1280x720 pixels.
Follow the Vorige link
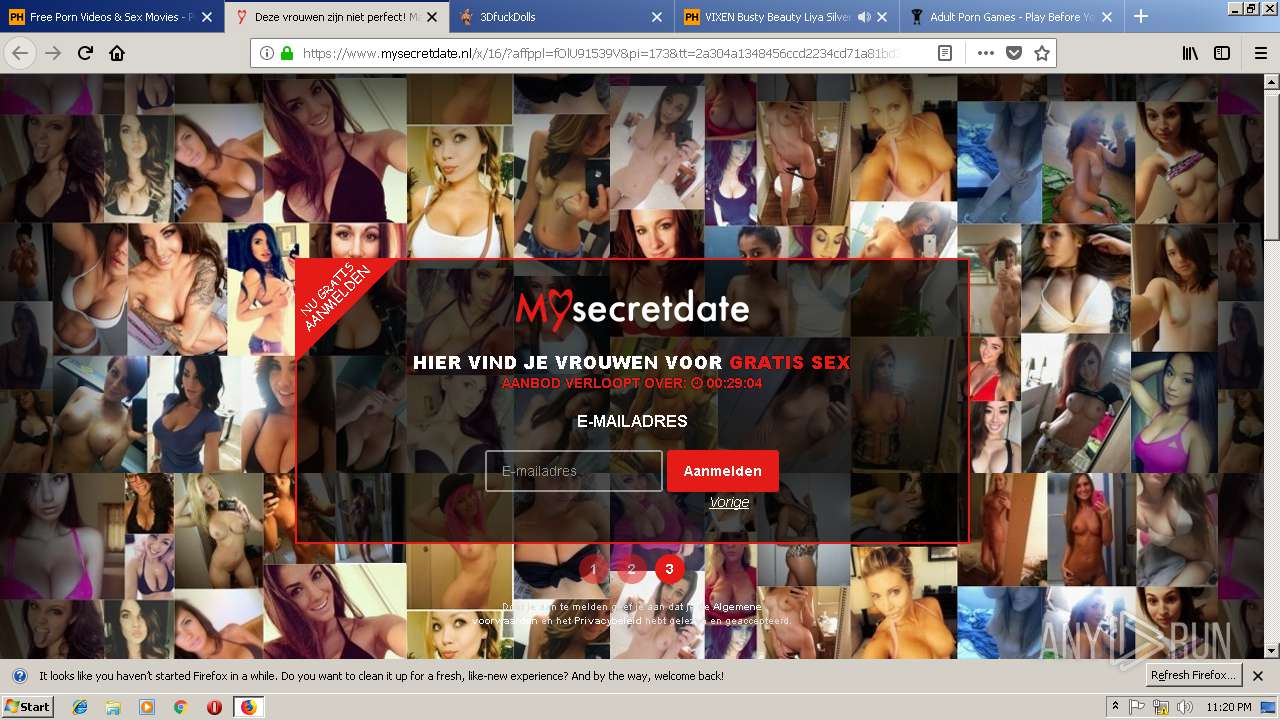[x=729, y=503]
